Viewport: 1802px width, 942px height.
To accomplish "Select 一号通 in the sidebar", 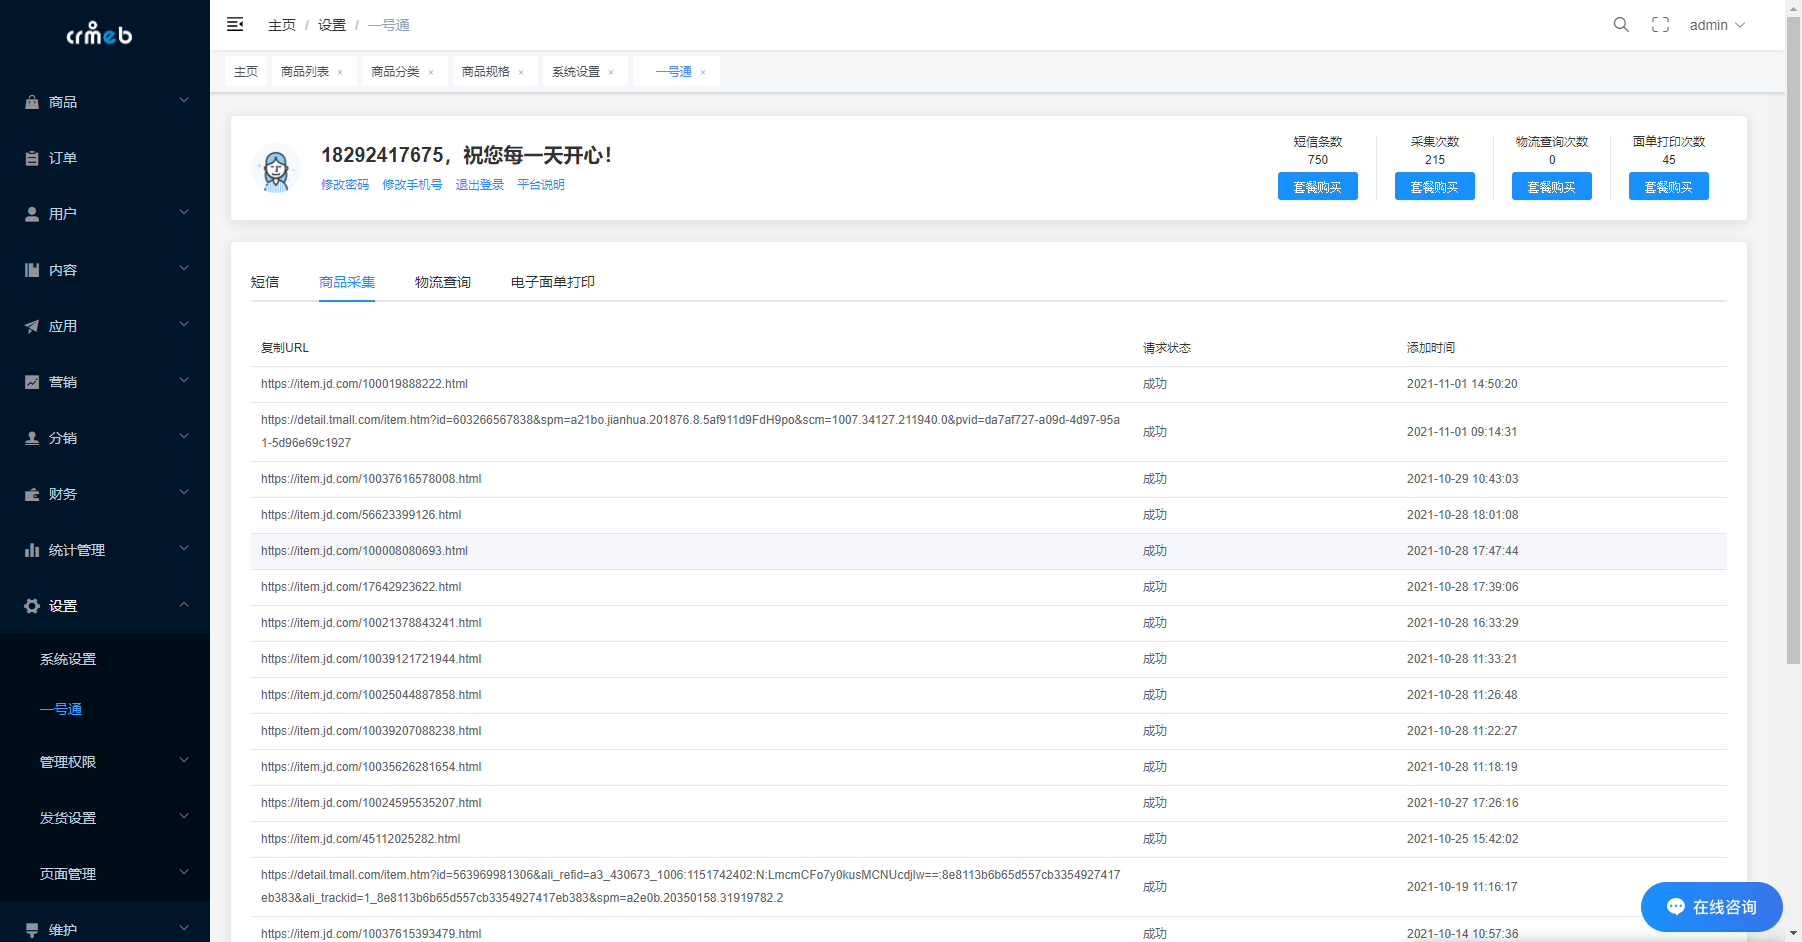I will coord(61,709).
